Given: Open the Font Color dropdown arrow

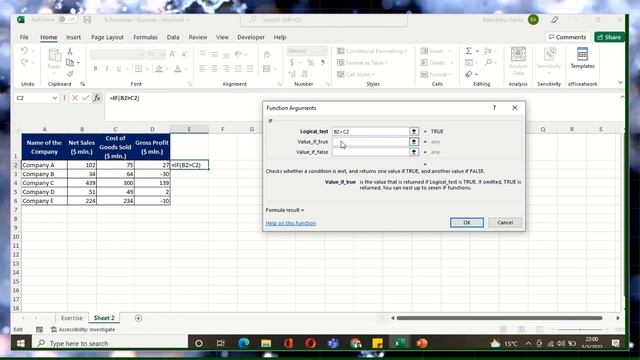Looking at the screenshot, I should click(x=186, y=69).
